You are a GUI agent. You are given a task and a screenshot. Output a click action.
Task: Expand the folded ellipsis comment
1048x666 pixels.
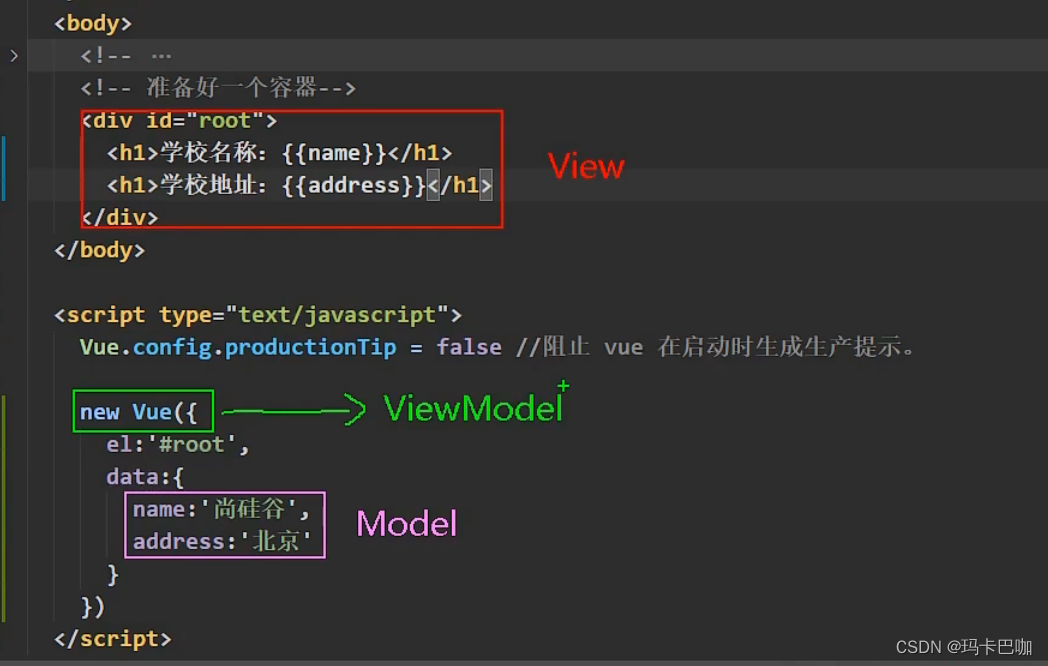(x=161, y=56)
